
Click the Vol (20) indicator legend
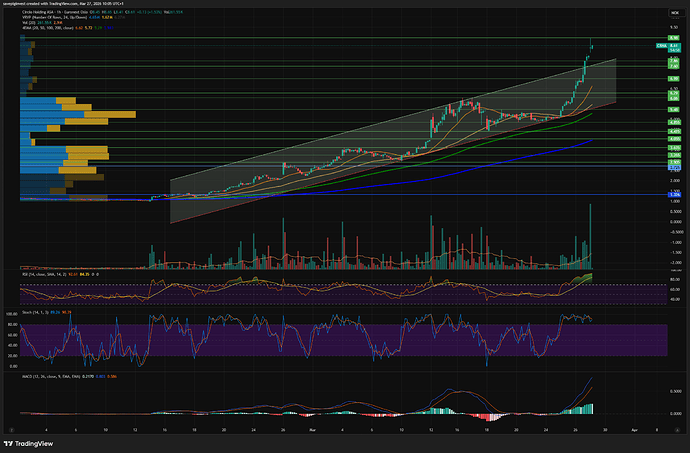click(30, 23)
